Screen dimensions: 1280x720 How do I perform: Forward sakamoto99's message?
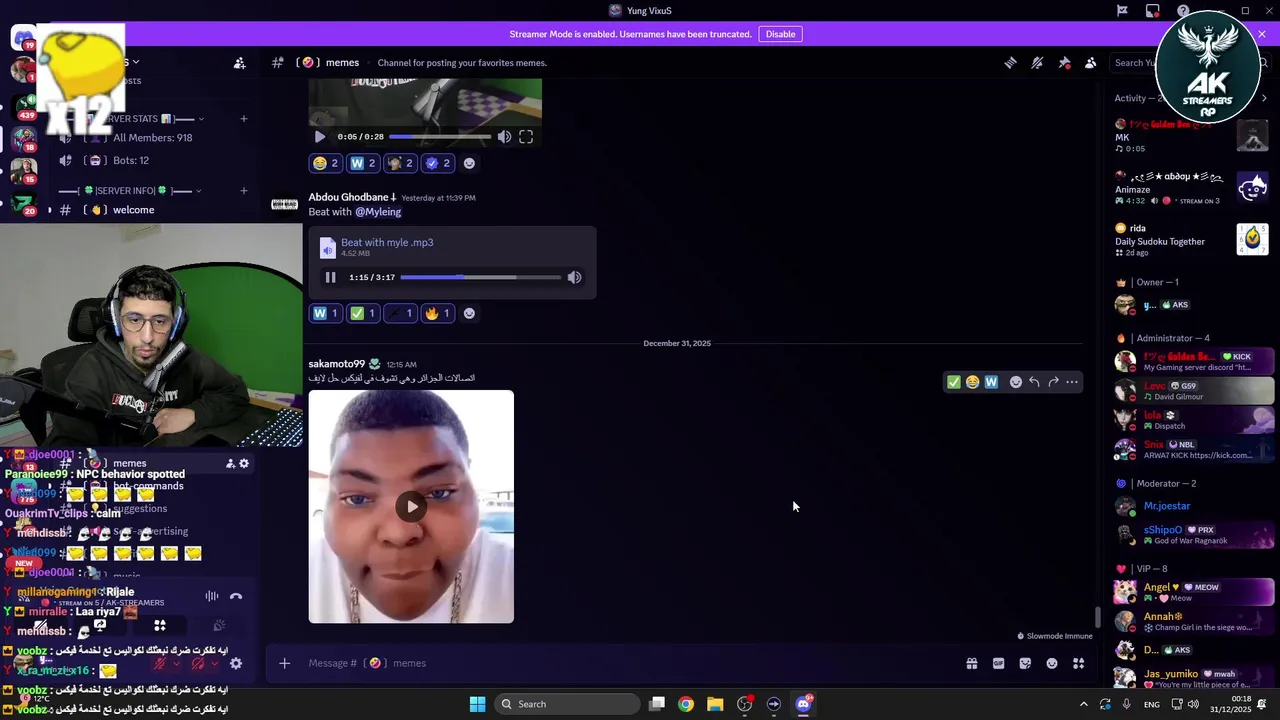pyautogui.click(x=1053, y=382)
